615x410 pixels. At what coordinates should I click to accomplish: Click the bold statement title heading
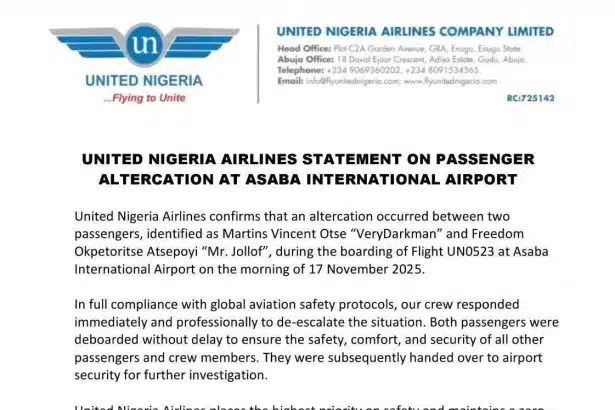click(307, 170)
